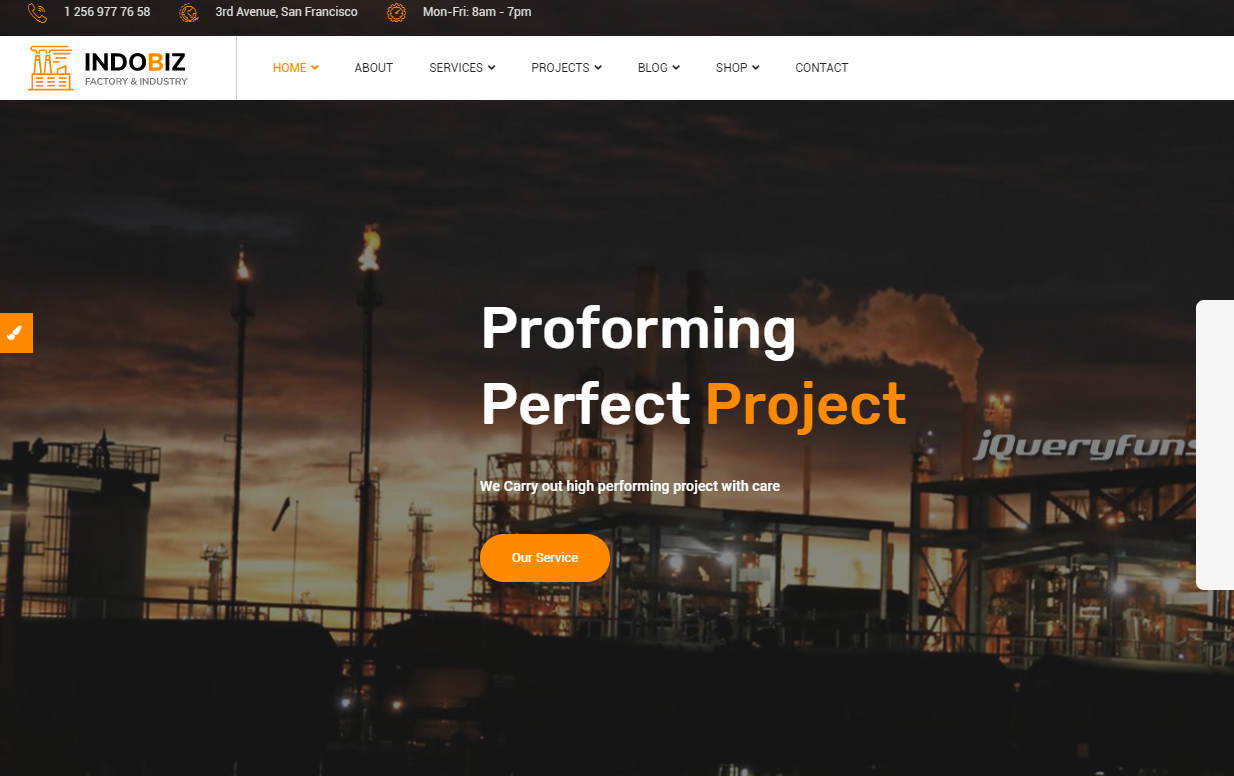Open the orange paintbrush style switcher
1234x776 pixels.
coord(16,333)
